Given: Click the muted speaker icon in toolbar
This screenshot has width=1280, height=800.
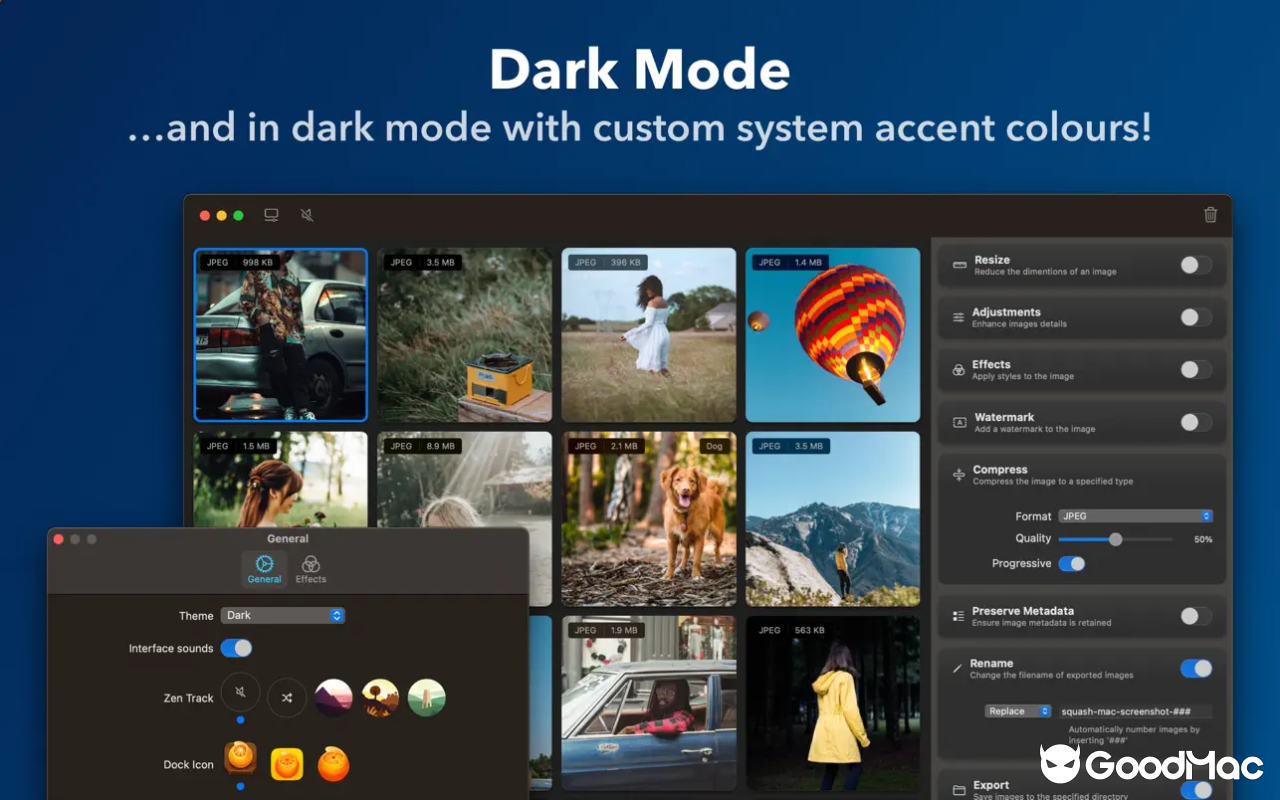Looking at the screenshot, I should click(307, 215).
